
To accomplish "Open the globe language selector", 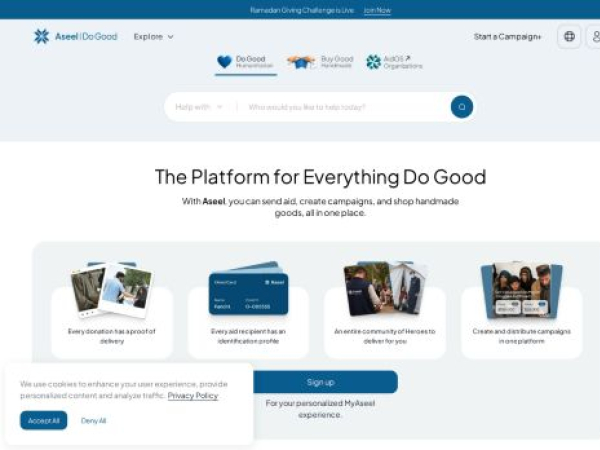I will click(x=569, y=36).
